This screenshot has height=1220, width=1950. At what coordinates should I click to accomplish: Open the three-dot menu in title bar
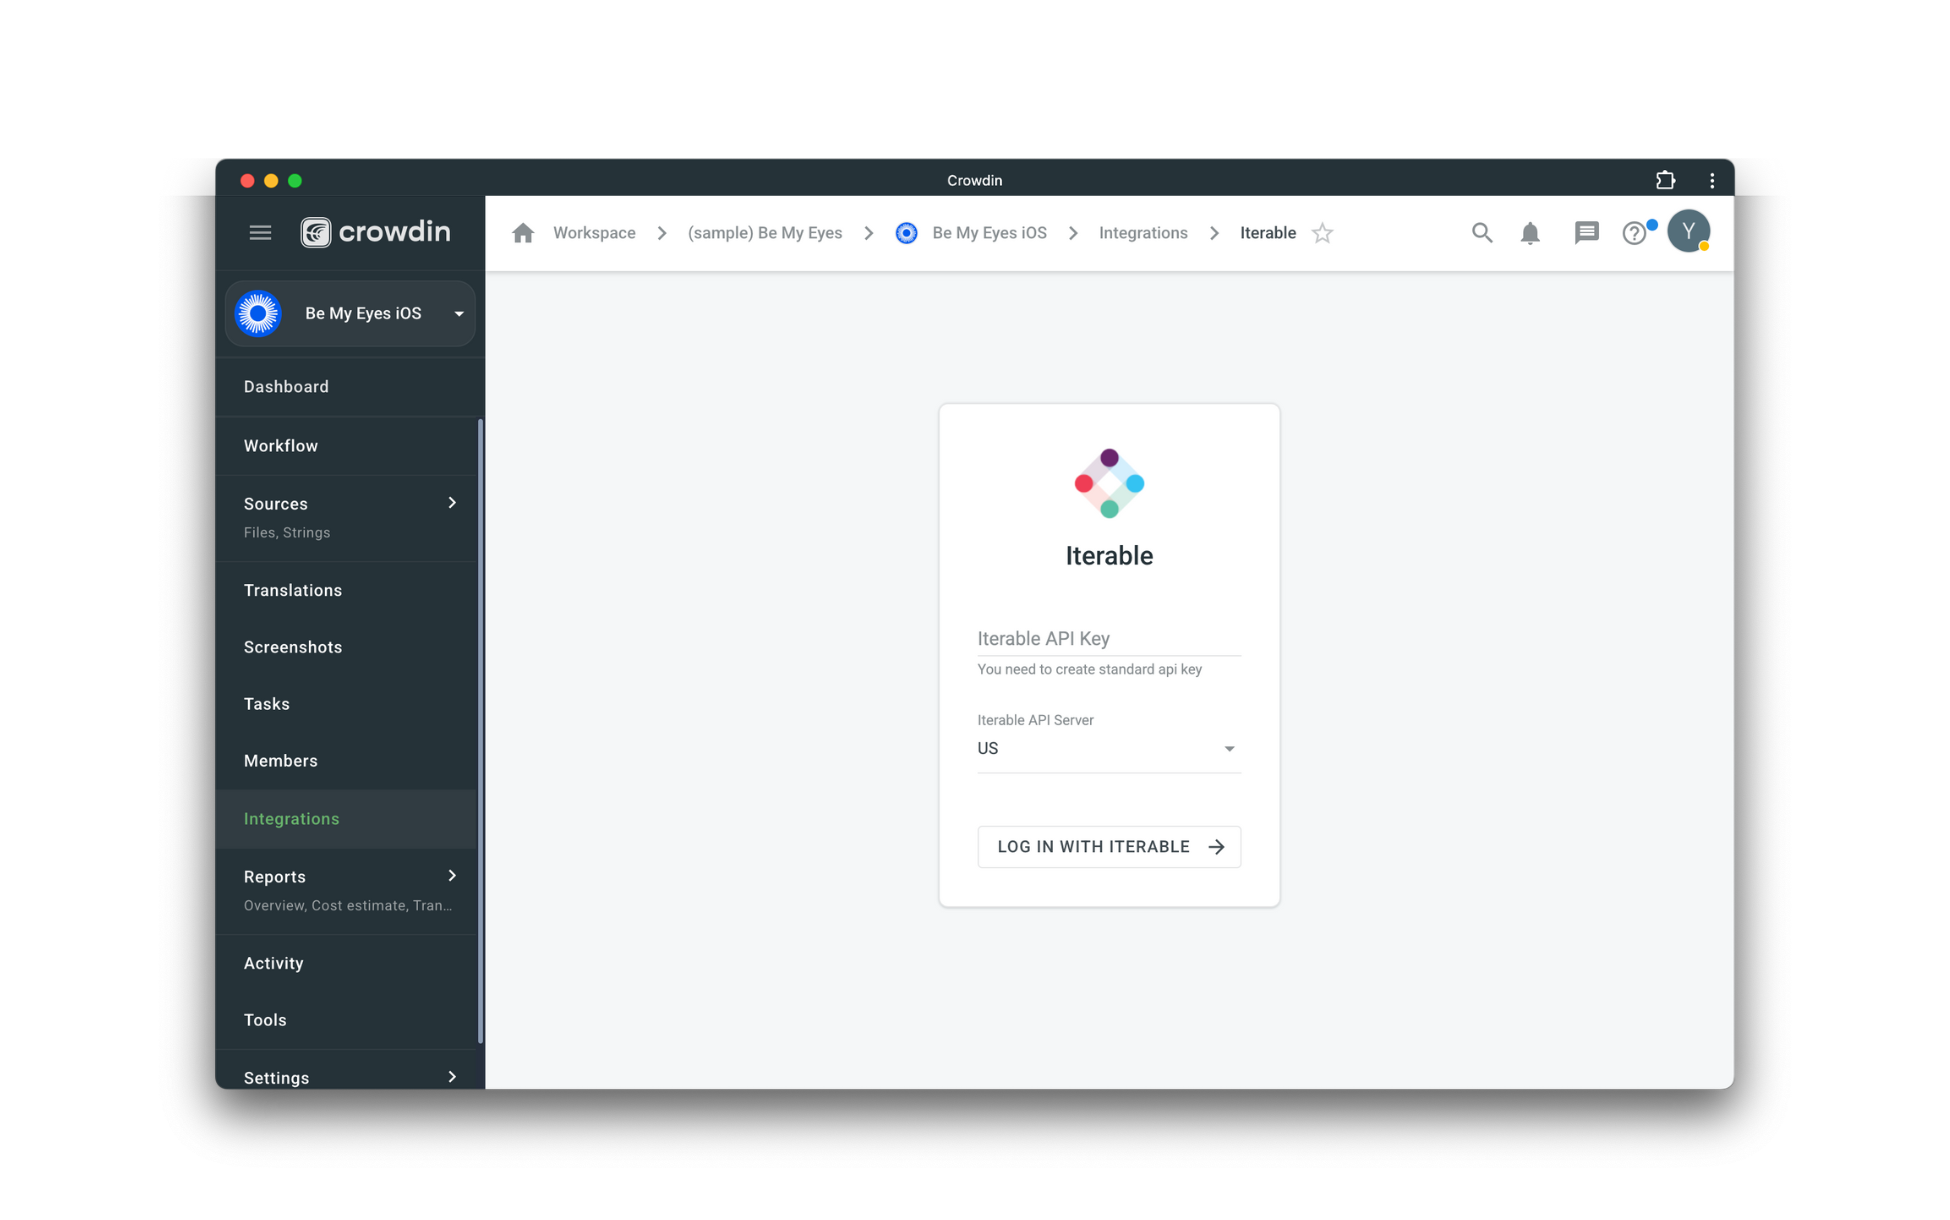[1712, 180]
